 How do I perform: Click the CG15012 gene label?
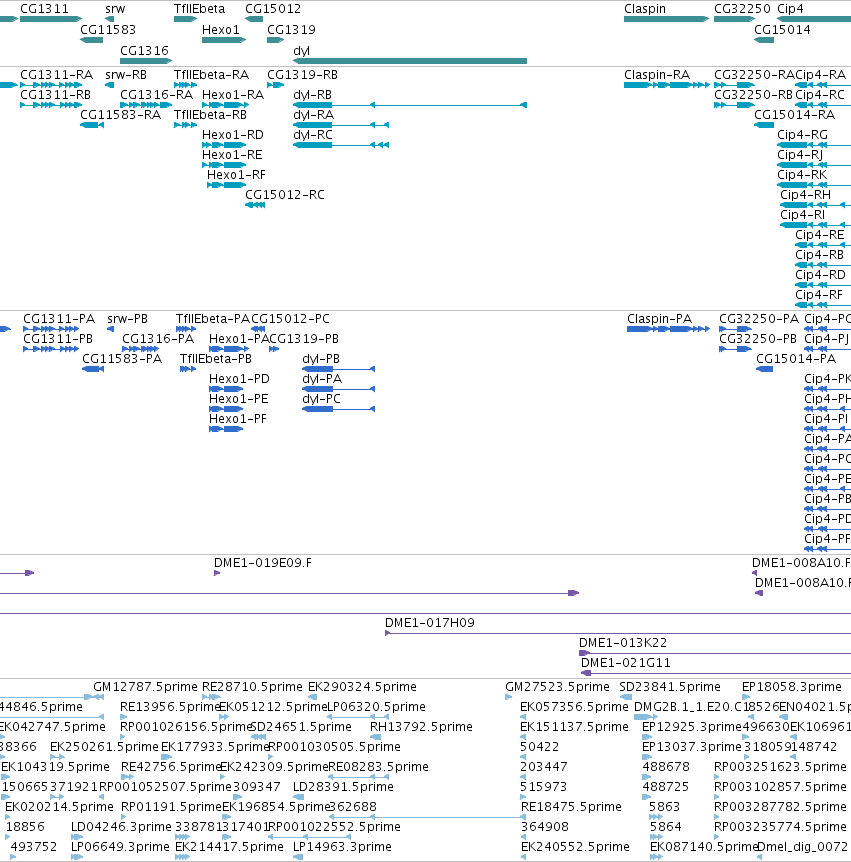pos(273,9)
